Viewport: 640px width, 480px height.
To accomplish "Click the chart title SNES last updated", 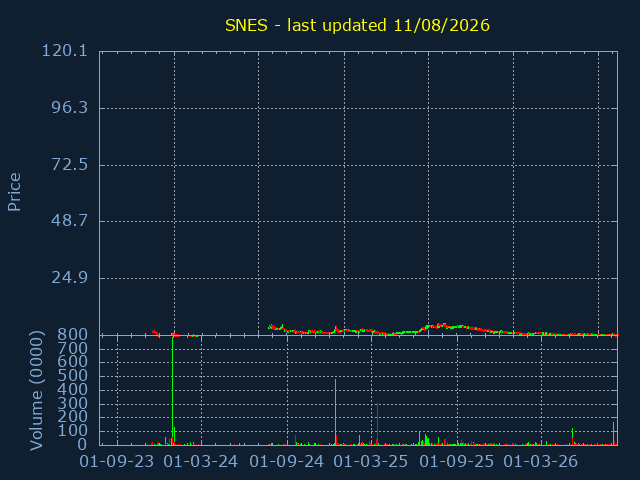I will coord(357,25).
